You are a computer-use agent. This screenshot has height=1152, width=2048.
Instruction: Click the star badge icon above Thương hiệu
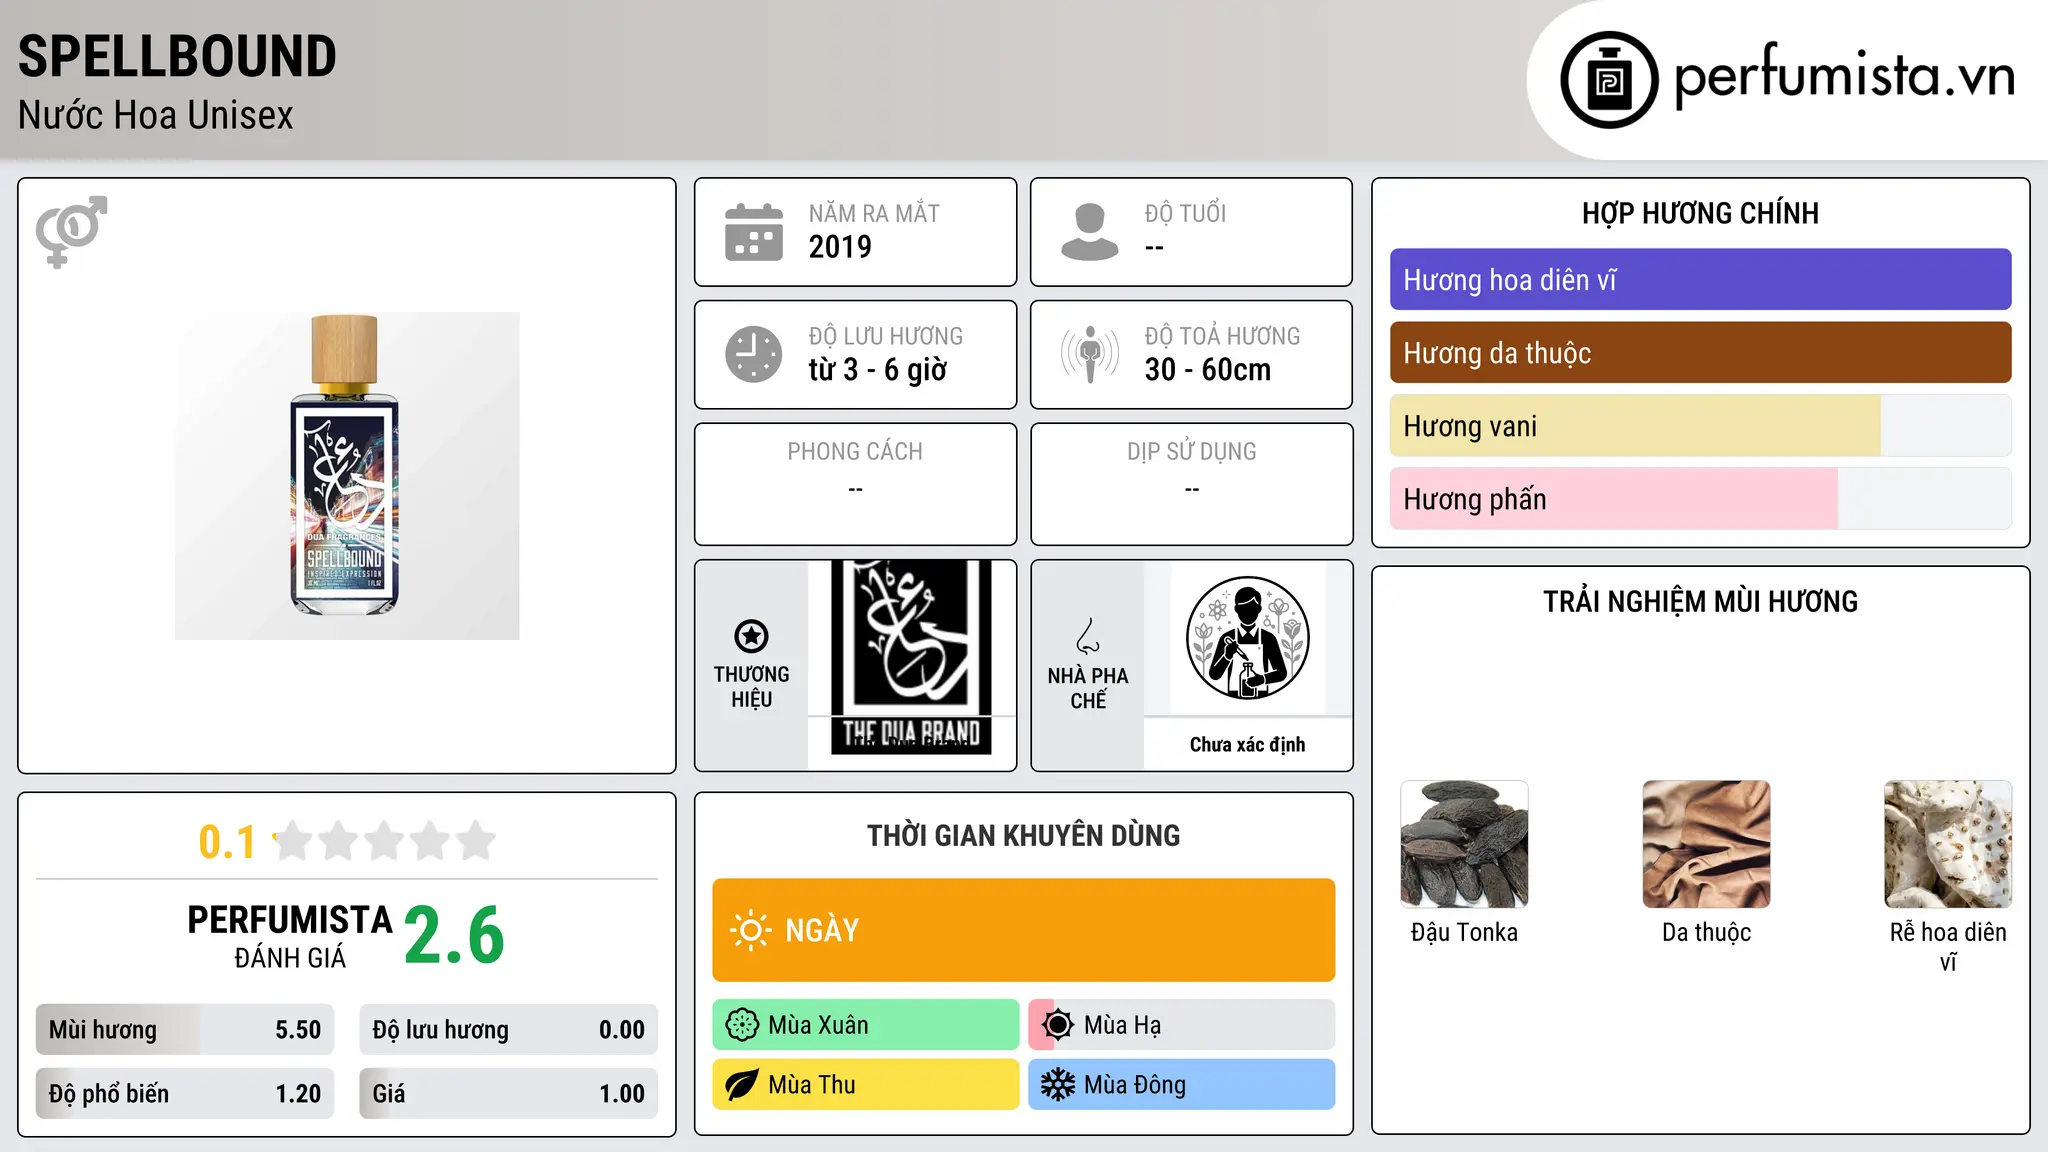coord(751,636)
